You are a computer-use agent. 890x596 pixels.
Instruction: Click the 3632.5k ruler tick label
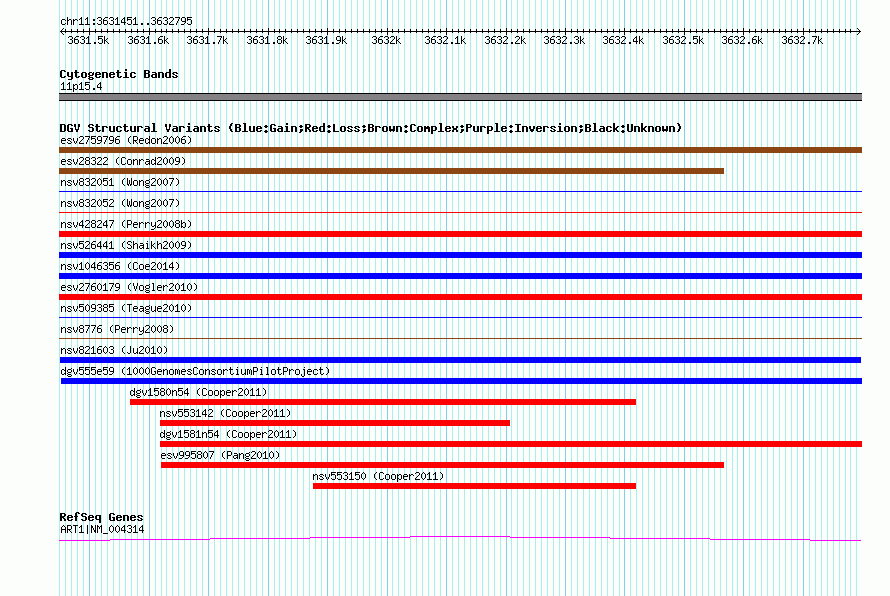point(683,40)
